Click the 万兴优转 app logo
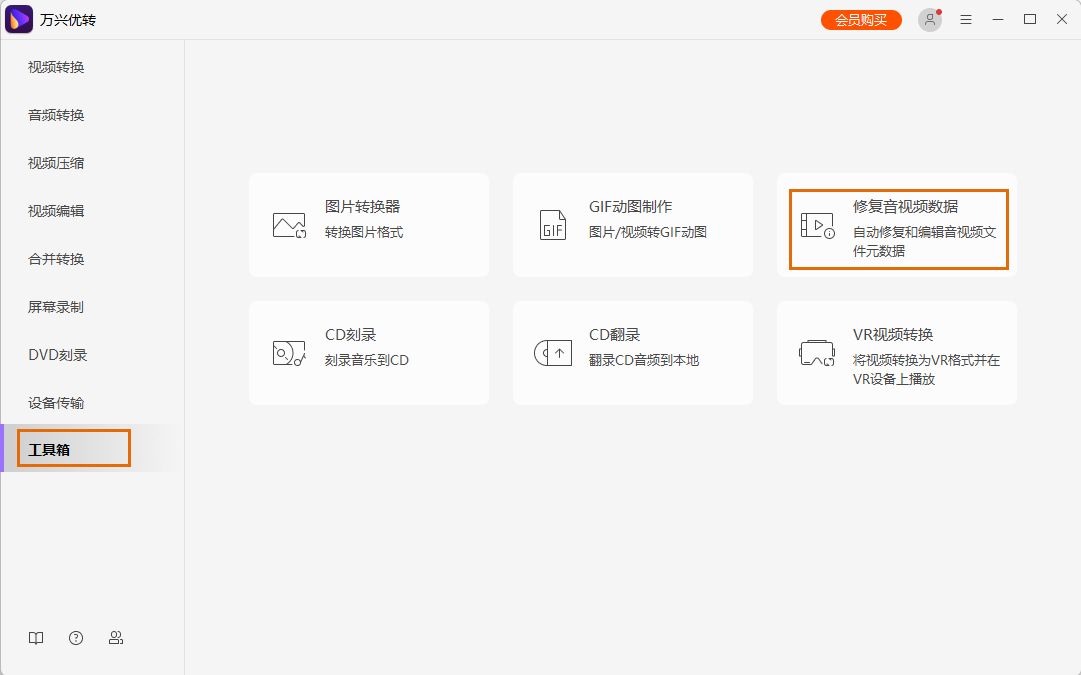The height and width of the screenshot is (675, 1081). (x=19, y=19)
